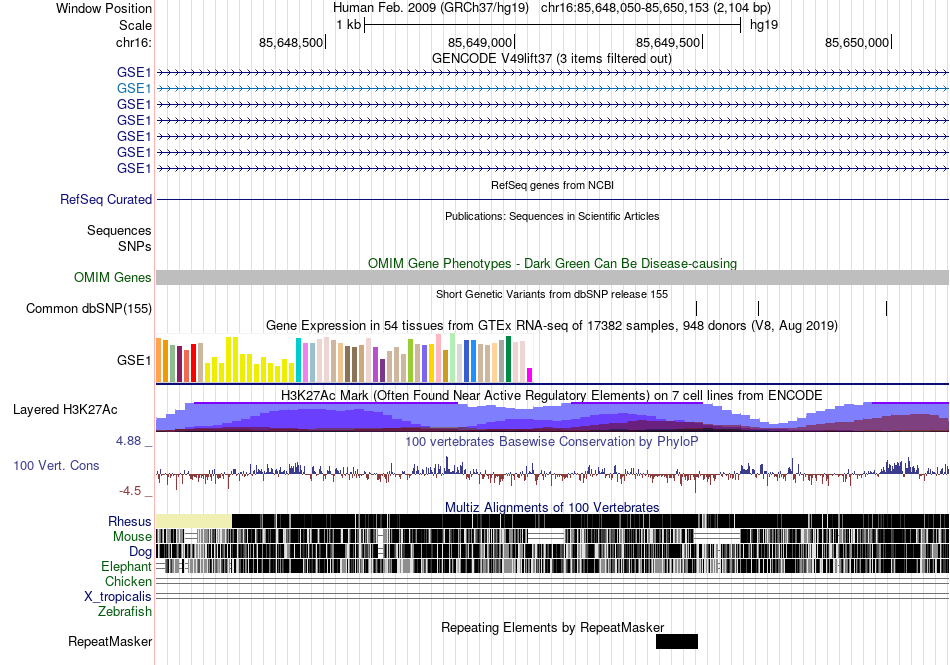950x665 pixels.
Task: Open 100 vertebrates Basewise Conservation title
Action: tap(552, 442)
